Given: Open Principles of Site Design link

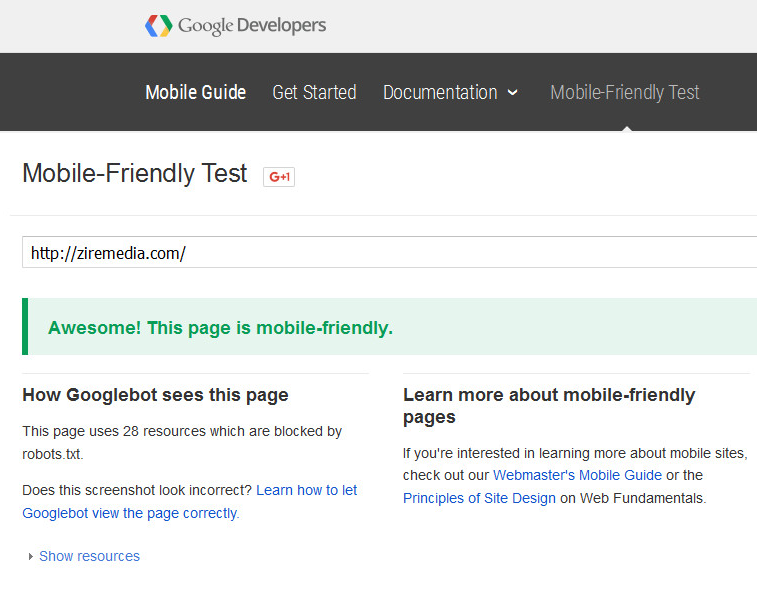Looking at the screenshot, I should 479,498.
